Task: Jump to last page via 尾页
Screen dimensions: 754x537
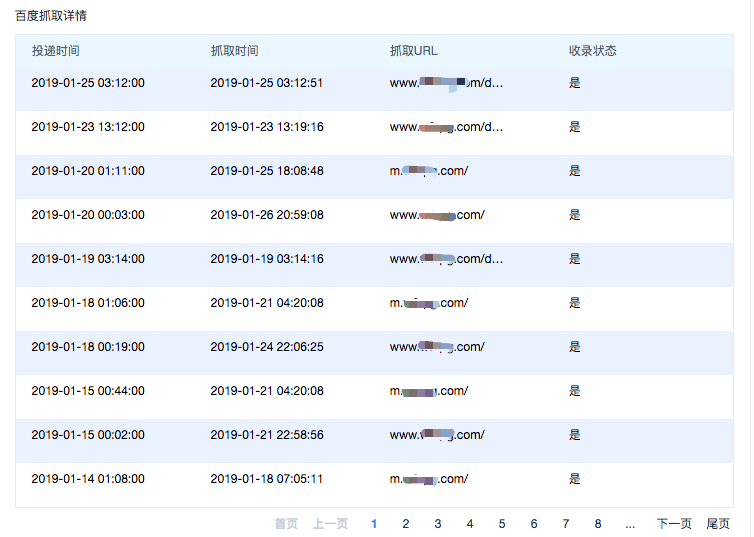Action: pos(718,523)
